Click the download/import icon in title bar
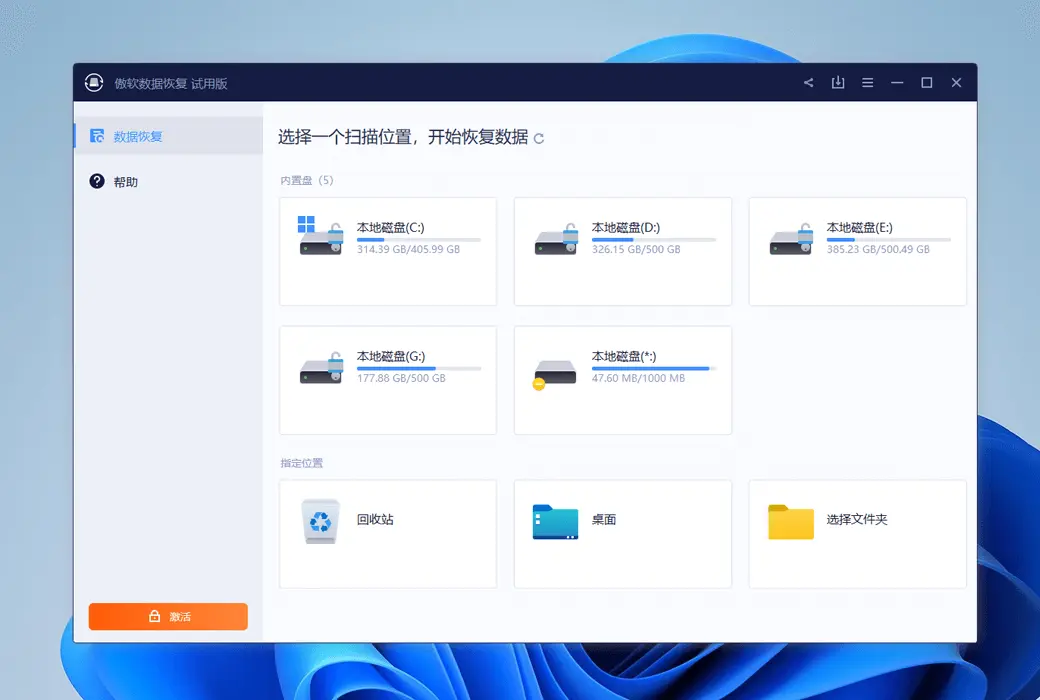The width and height of the screenshot is (1040, 700). [838, 82]
